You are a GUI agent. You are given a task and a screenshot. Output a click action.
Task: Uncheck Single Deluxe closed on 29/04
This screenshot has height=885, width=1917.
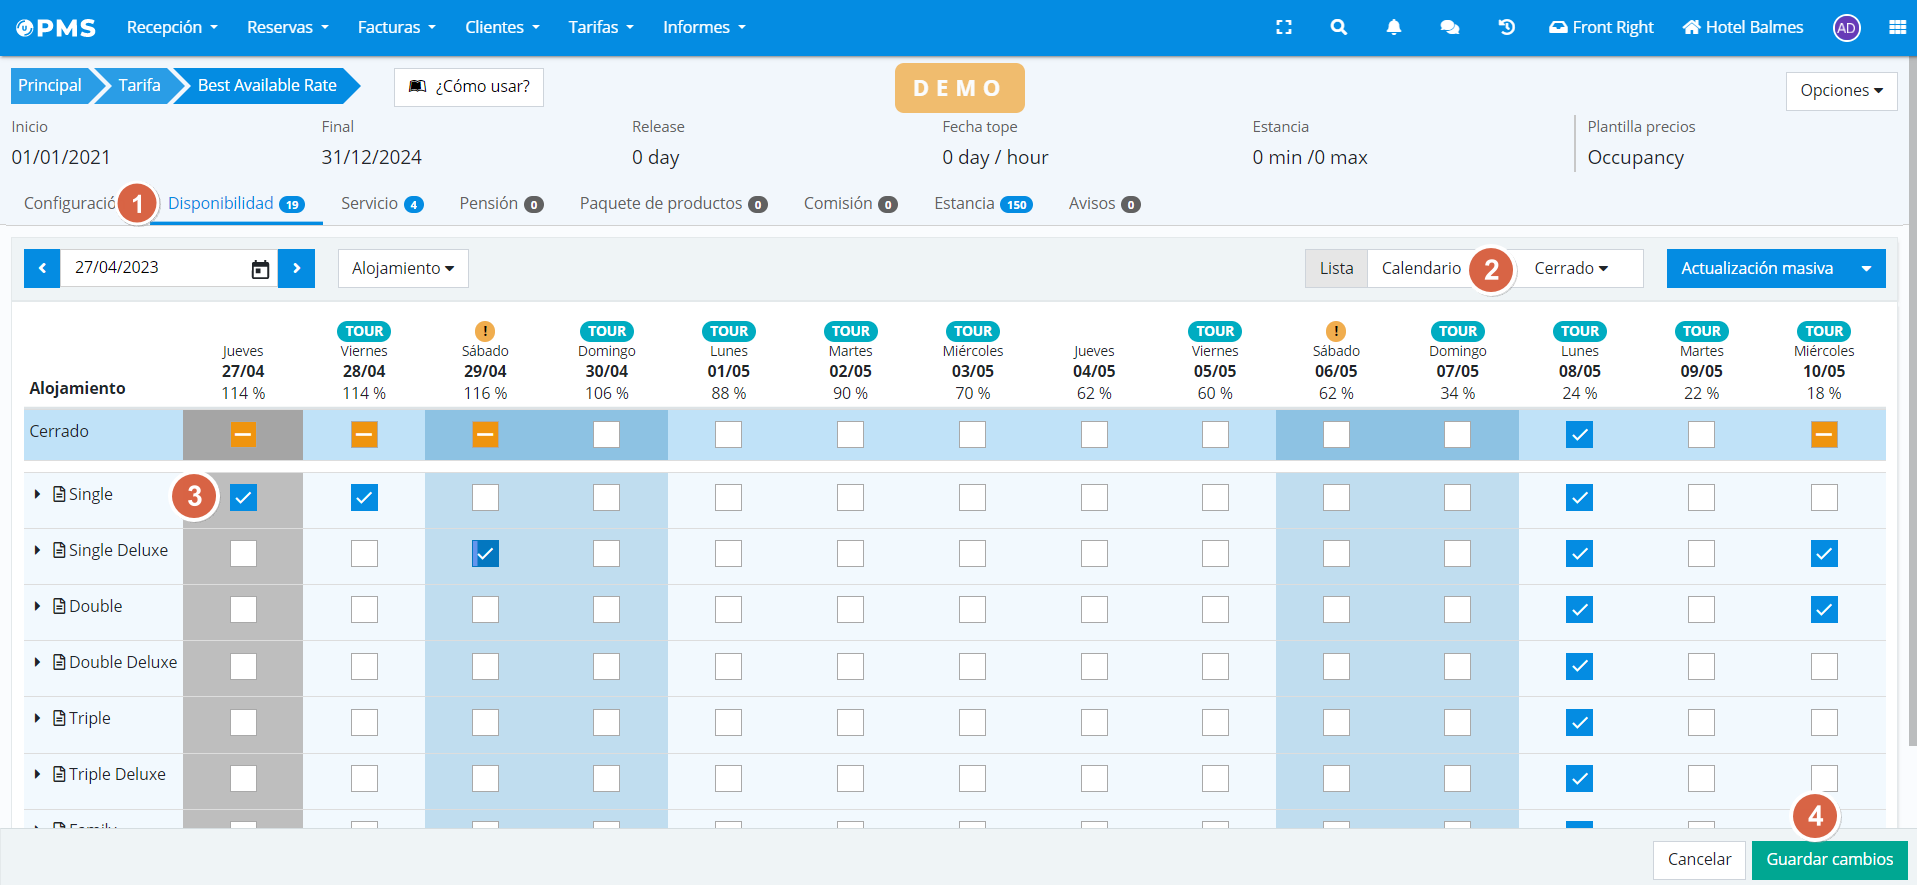point(485,553)
